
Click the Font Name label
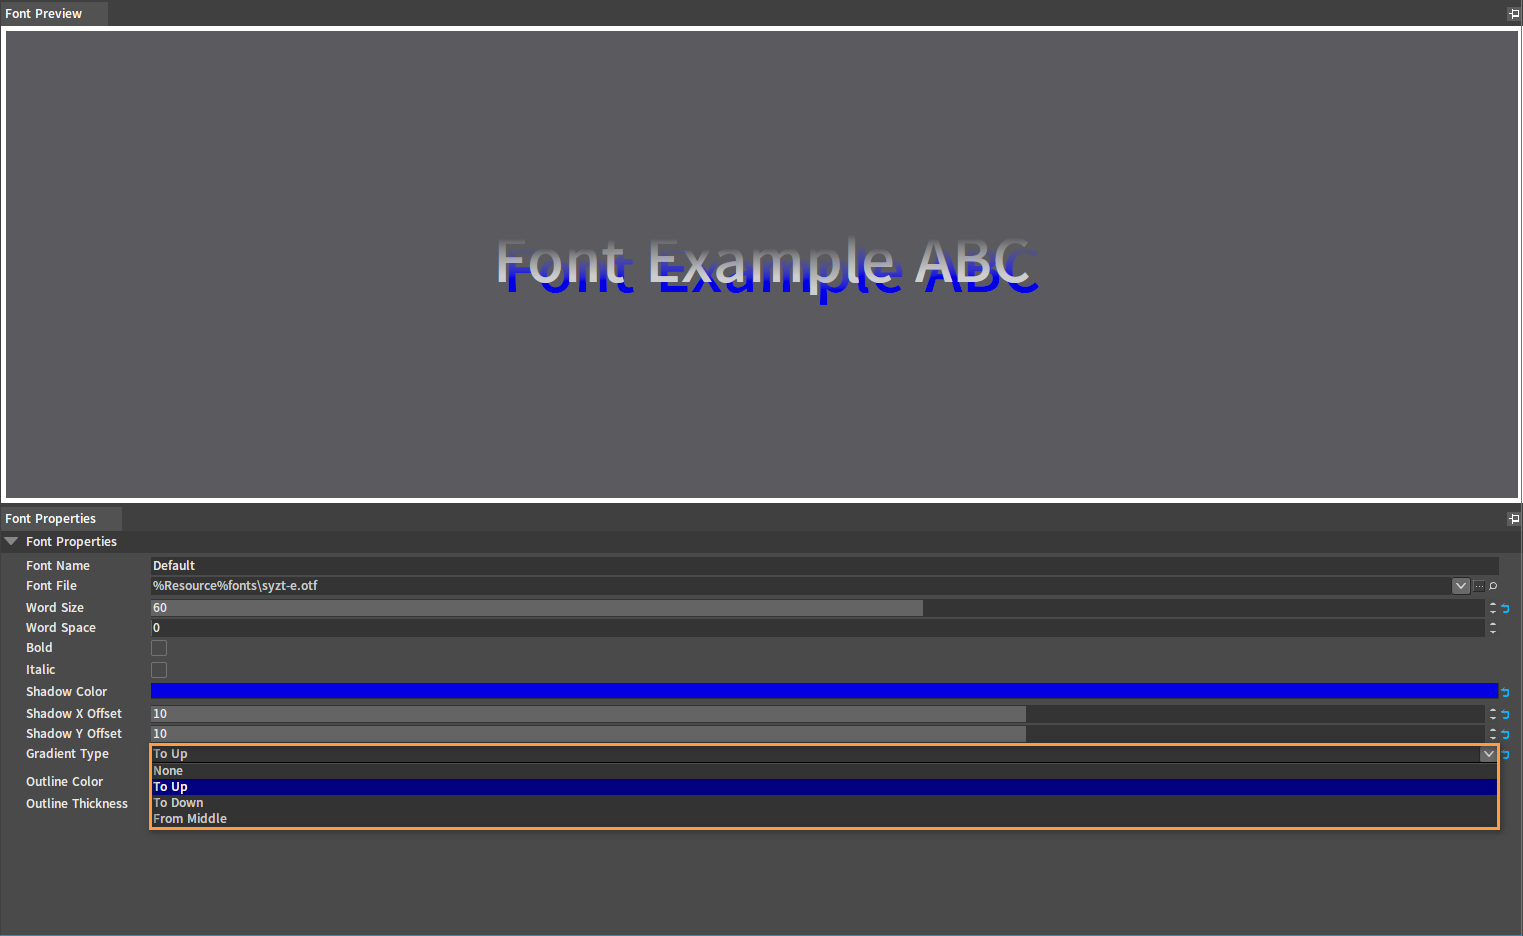point(58,566)
